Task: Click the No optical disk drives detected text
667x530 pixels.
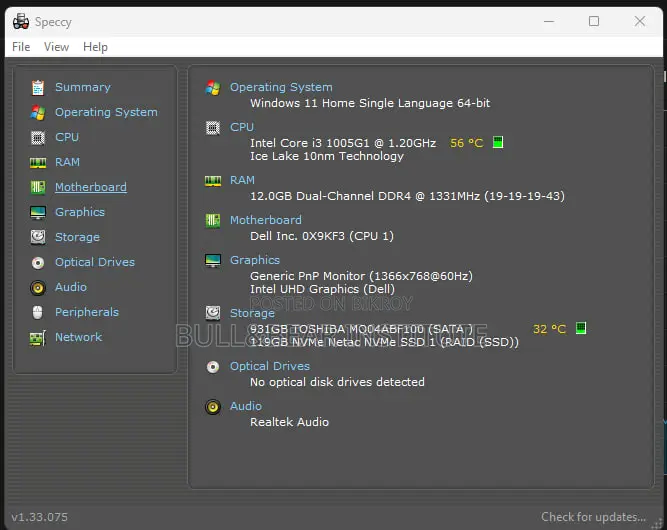Action: tap(337, 382)
